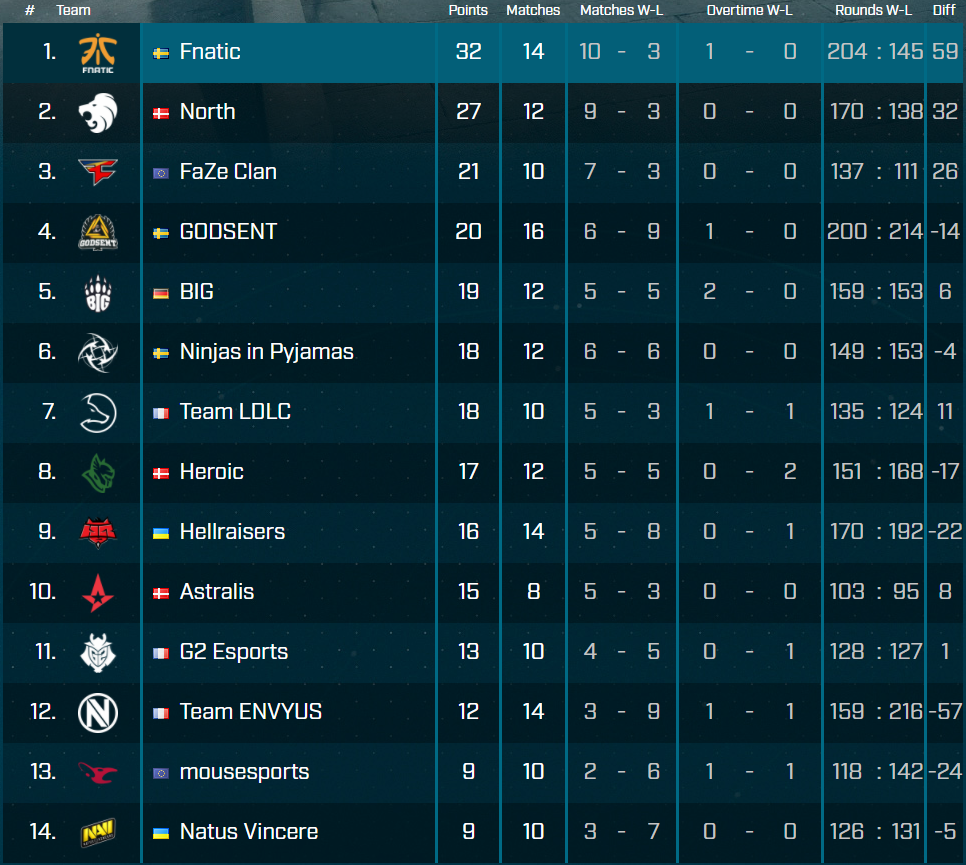Click the Astralis star logo
This screenshot has width=966, height=865.
point(98,593)
